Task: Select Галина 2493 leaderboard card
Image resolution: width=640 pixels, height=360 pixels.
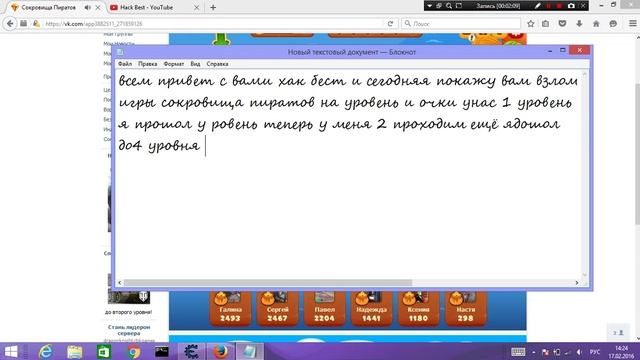Action: [x=230, y=309]
